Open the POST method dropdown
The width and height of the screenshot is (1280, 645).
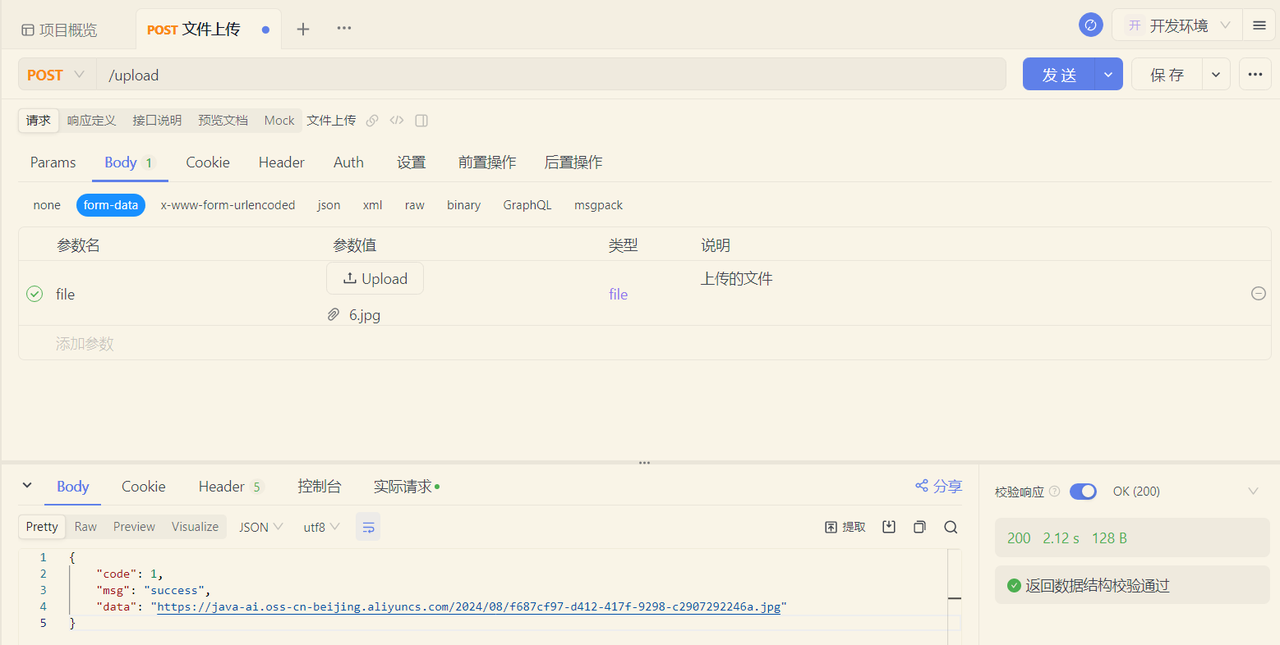(x=55, y=74)
